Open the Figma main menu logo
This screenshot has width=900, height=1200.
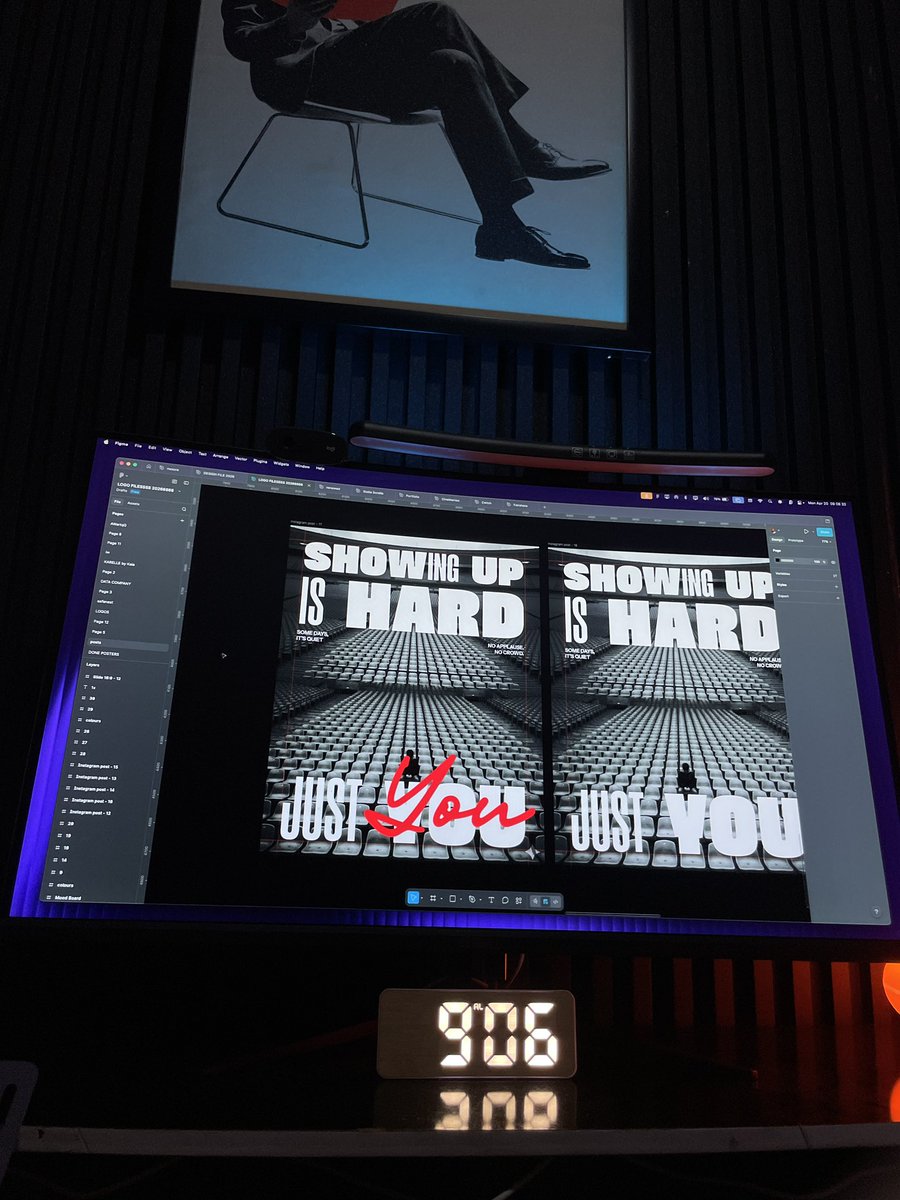coord(122,475)
